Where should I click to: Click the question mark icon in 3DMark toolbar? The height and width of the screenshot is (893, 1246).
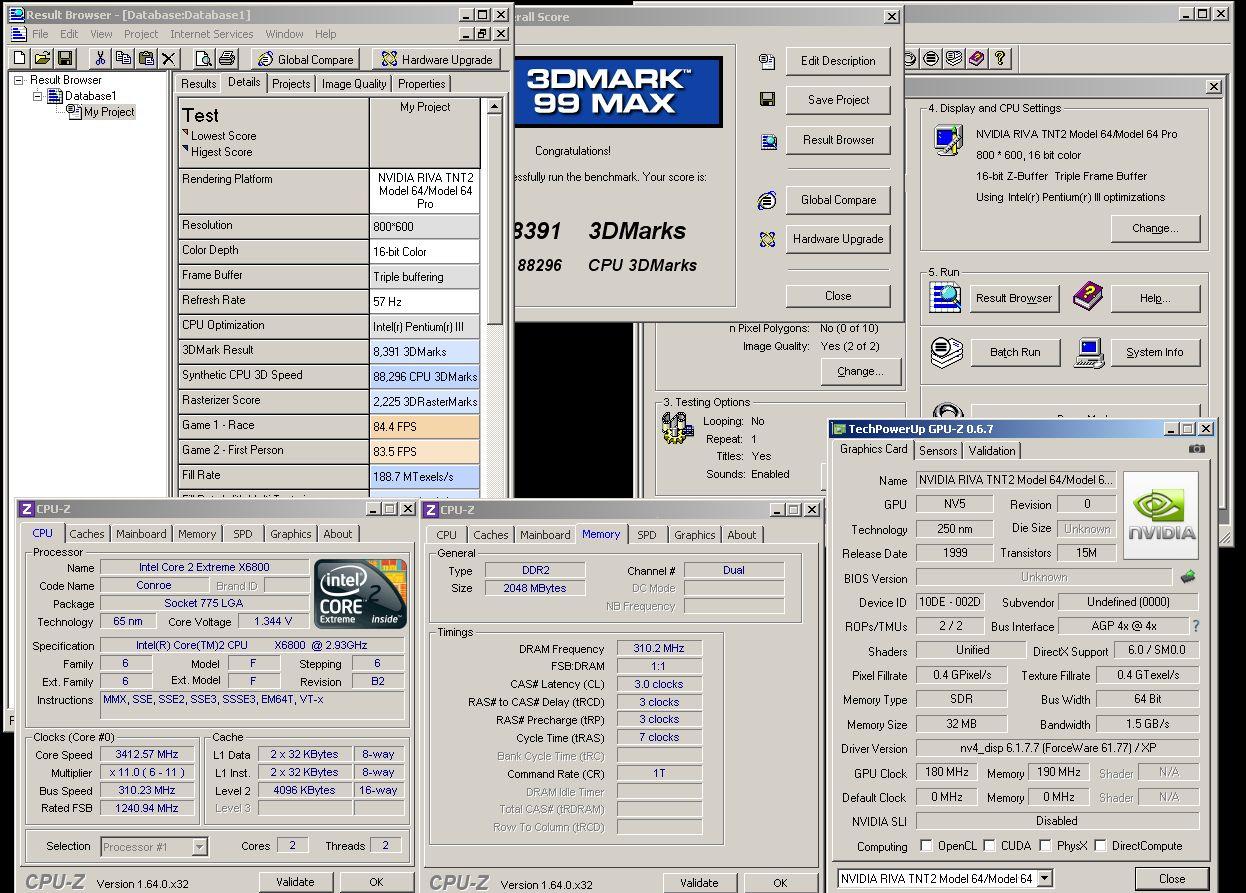point(1001,58)
